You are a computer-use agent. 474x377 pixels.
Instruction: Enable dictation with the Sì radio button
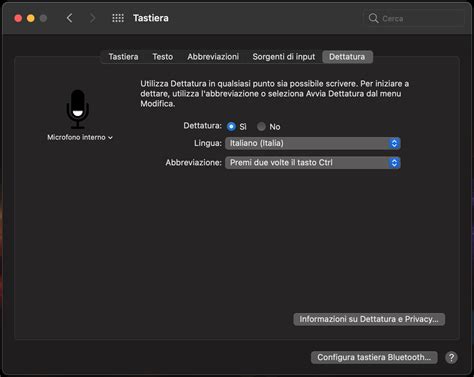[231, 127]
